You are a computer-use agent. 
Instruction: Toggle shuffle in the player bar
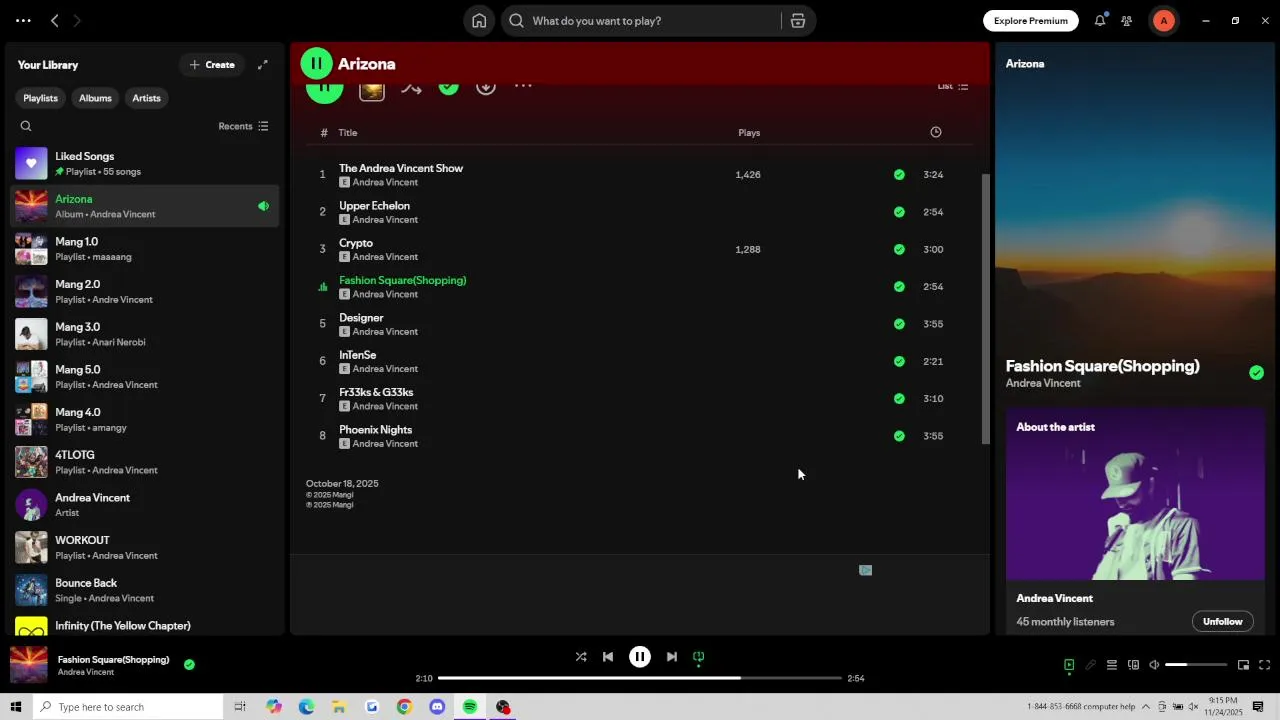[581, 657]
